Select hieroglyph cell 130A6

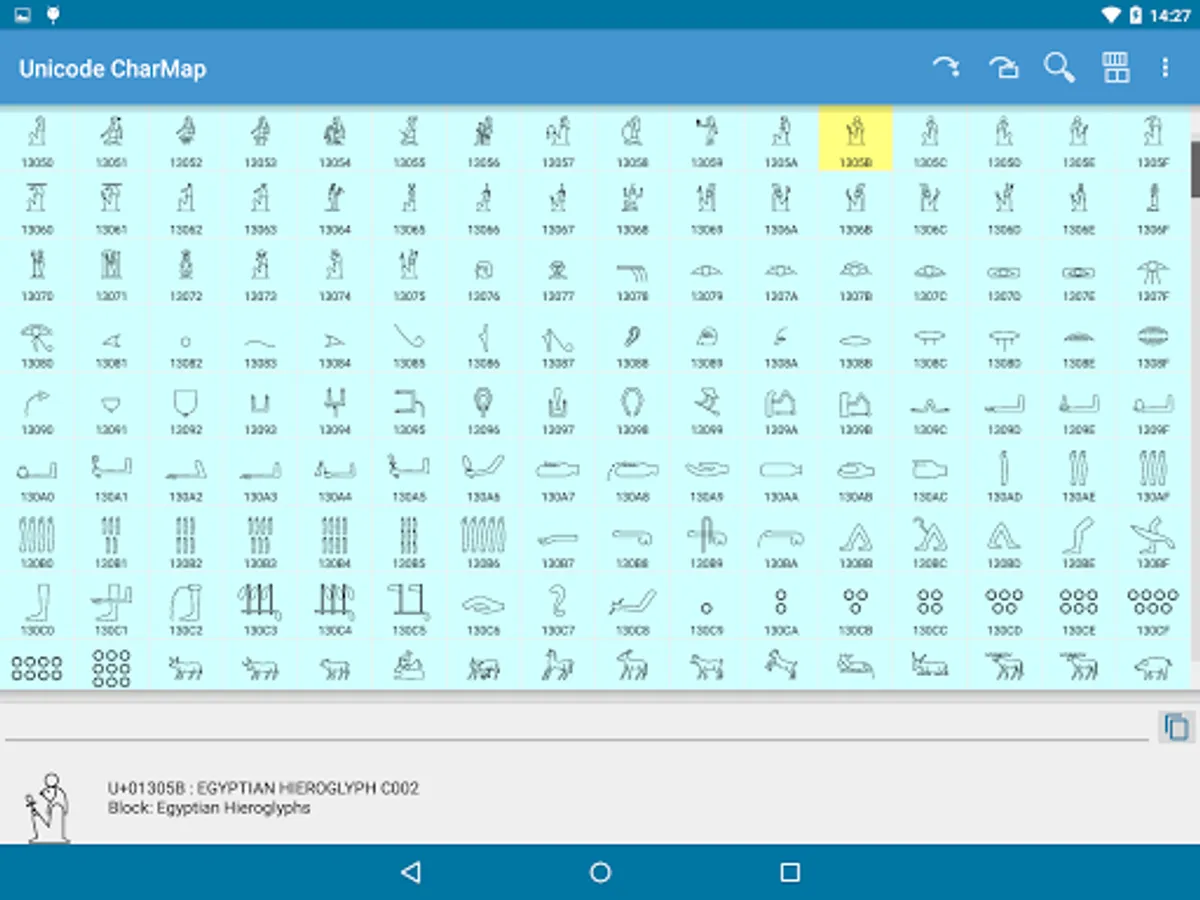point(484,474)
